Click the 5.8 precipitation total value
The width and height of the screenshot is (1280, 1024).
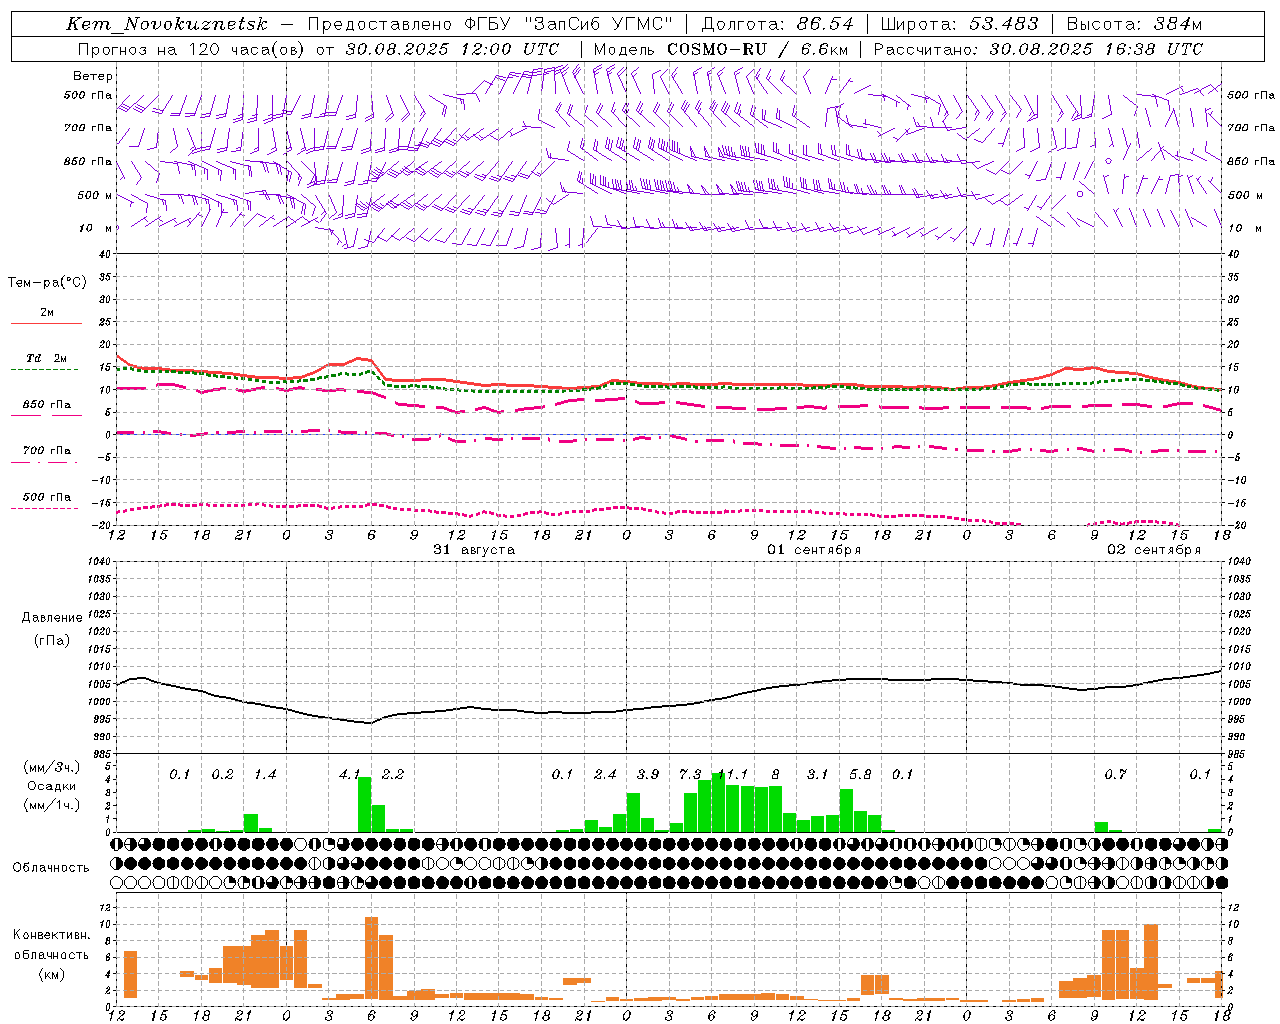click(x=860, y=775)
